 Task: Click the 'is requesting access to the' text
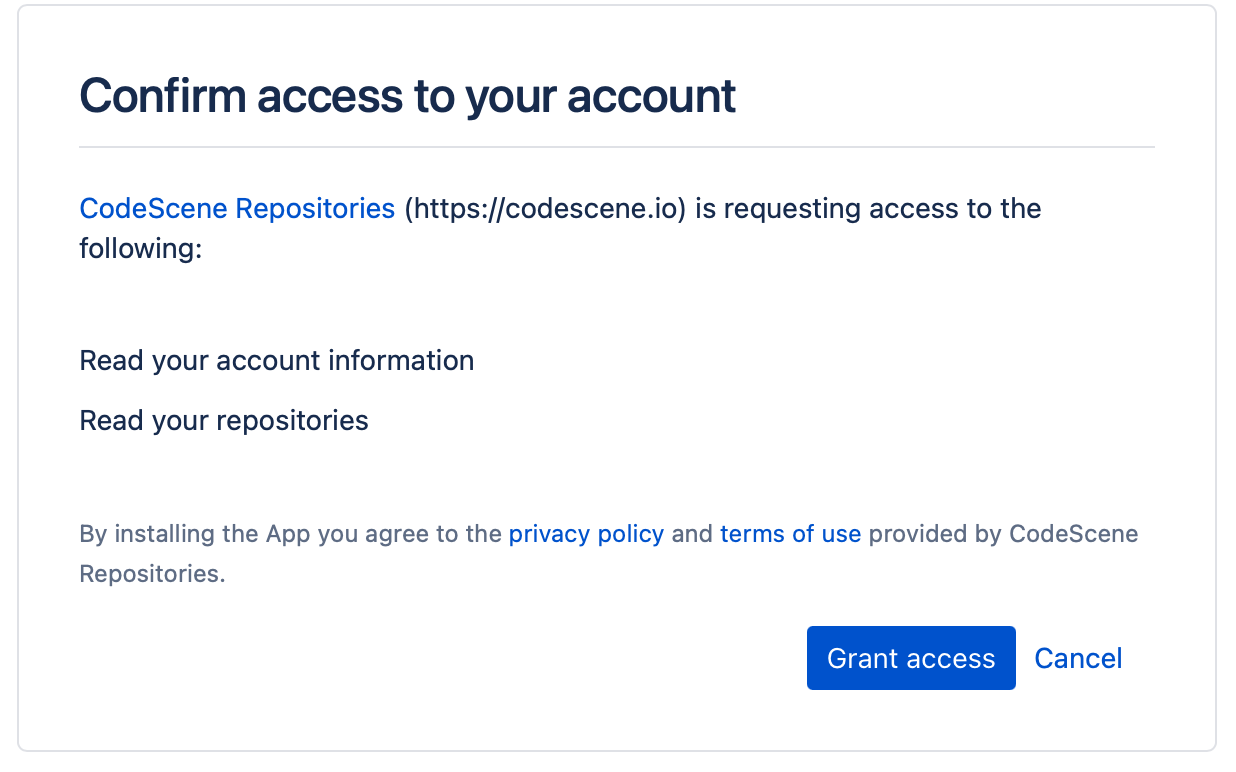(868, 208)
